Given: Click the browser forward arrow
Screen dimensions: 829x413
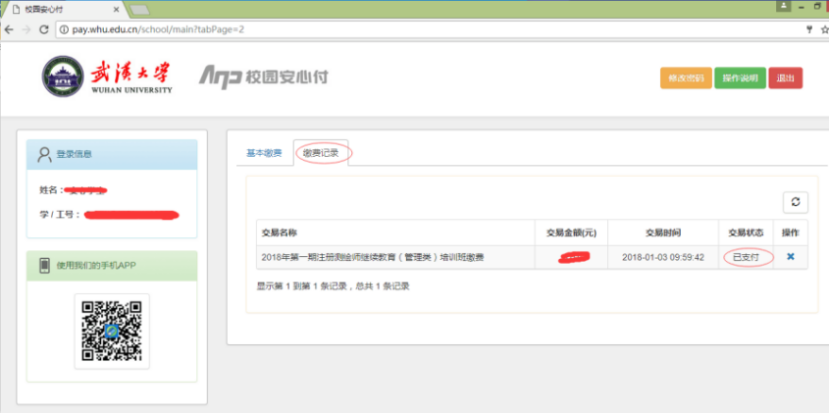Looking at the screenshot, I should pos(26,29).
